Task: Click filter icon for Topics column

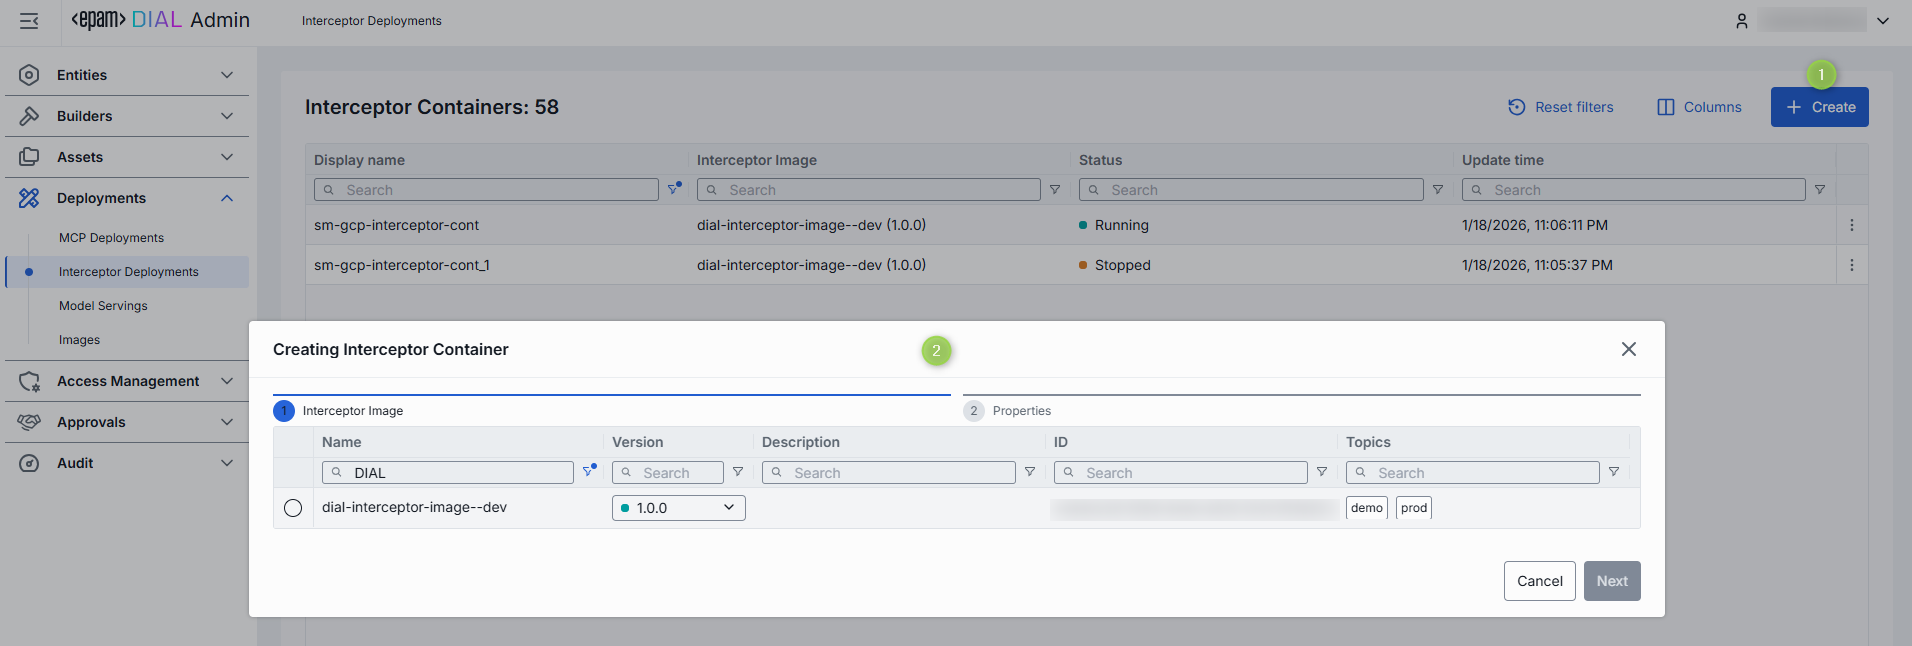Action: click(x=1614, y=472)
